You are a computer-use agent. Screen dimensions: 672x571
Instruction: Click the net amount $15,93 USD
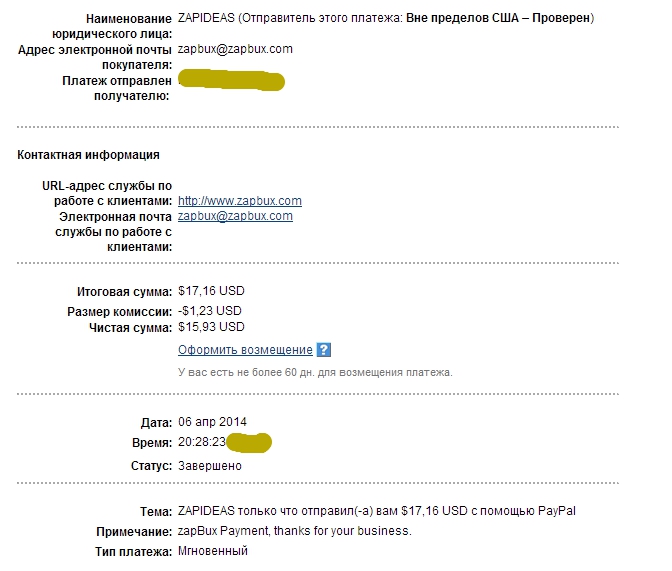coord(211,327)
